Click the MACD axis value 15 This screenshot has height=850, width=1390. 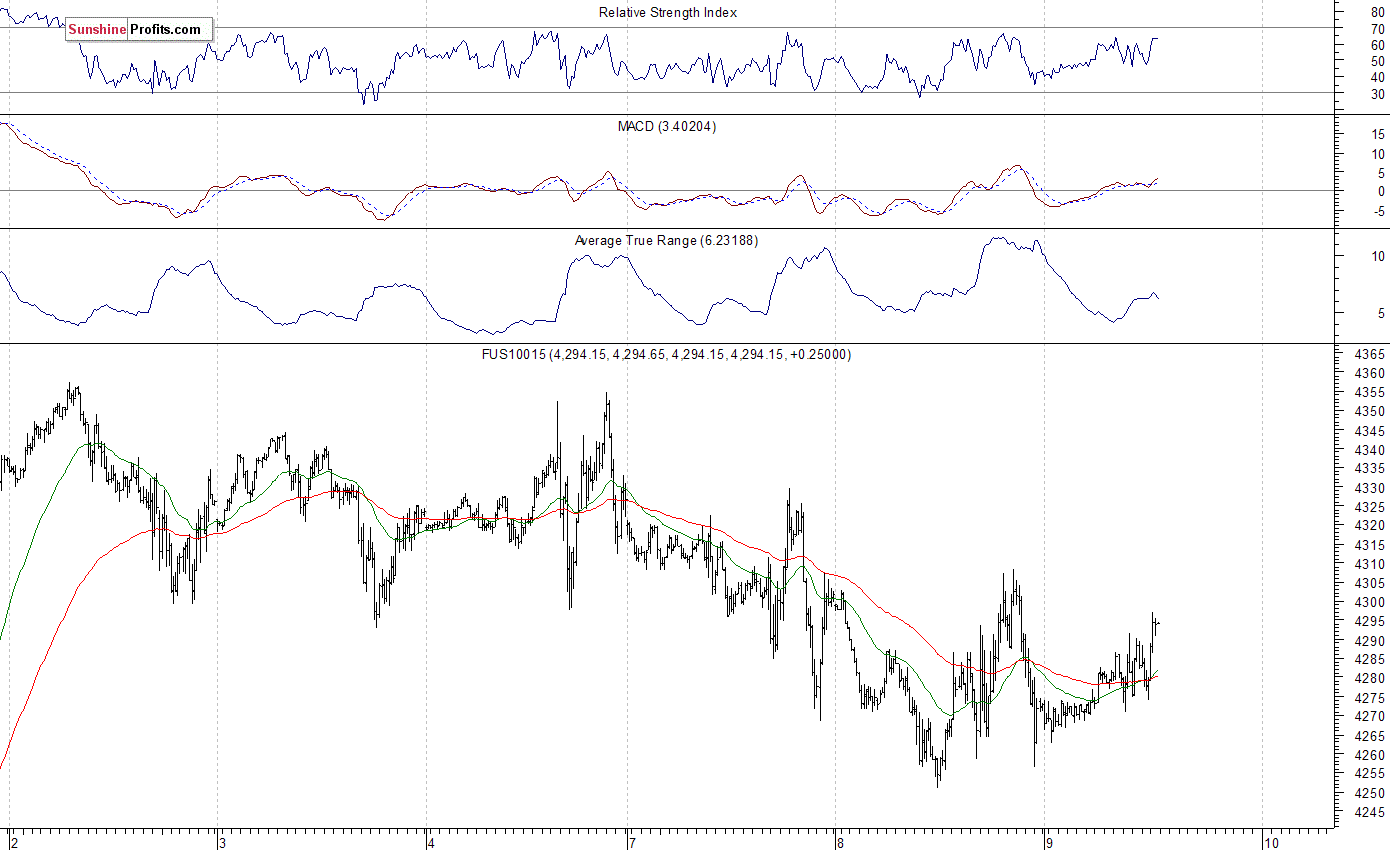1377,134
